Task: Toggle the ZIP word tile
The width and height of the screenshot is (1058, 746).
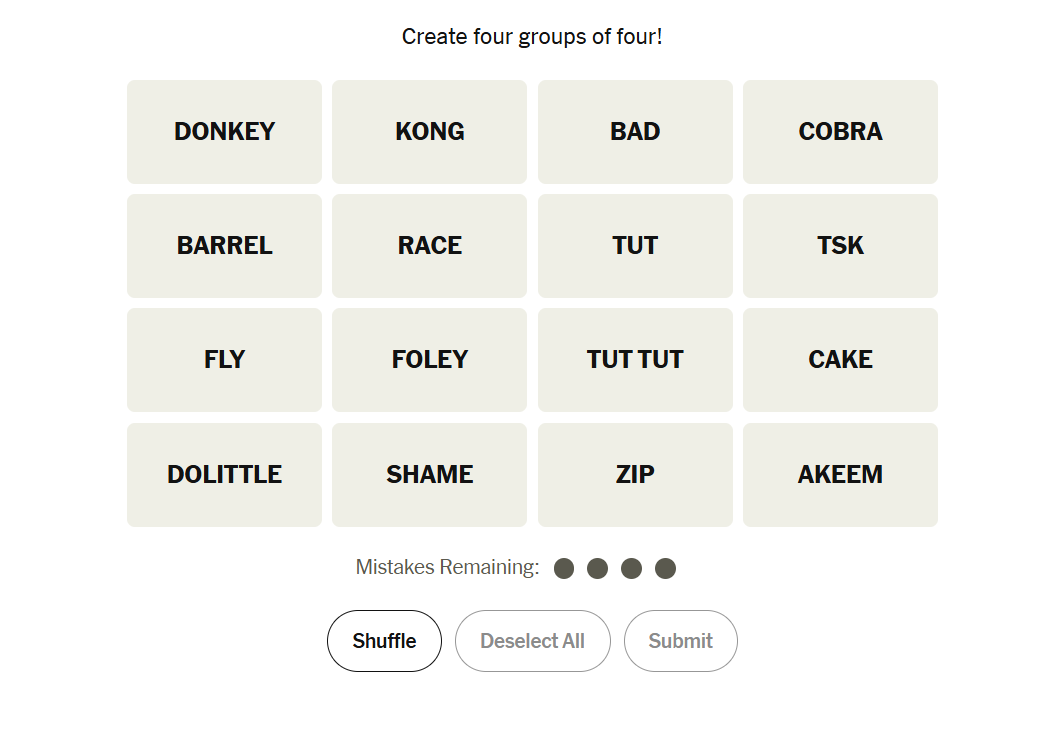Action: point(635,475)
